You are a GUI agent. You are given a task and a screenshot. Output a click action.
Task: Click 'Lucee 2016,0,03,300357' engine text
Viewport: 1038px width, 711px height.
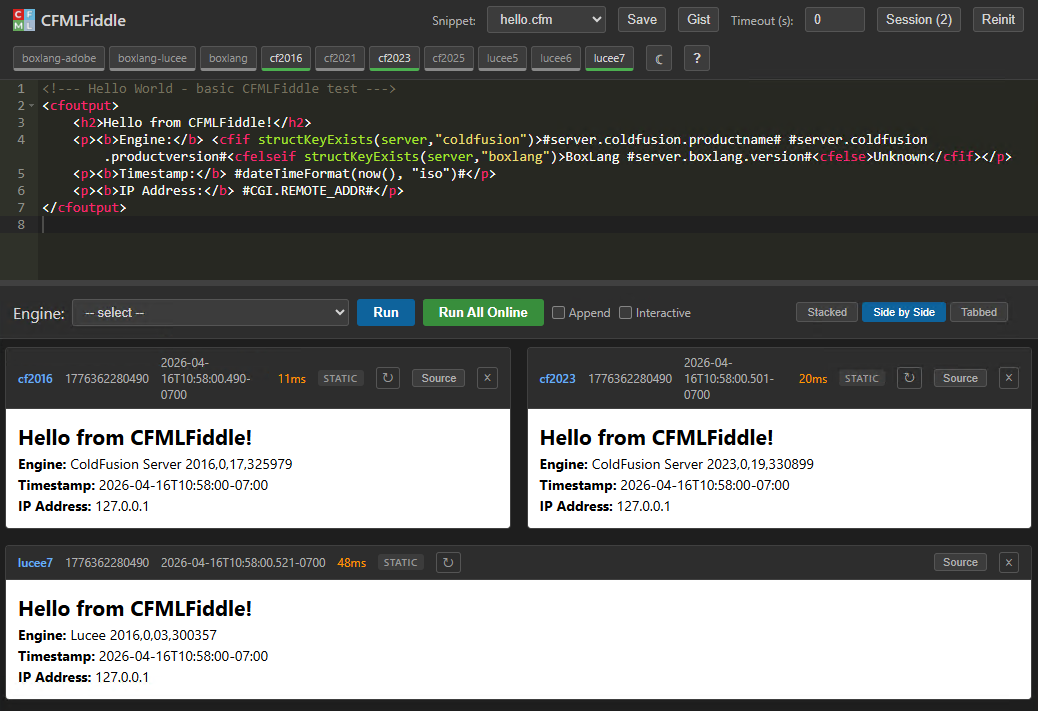point(144,635)
